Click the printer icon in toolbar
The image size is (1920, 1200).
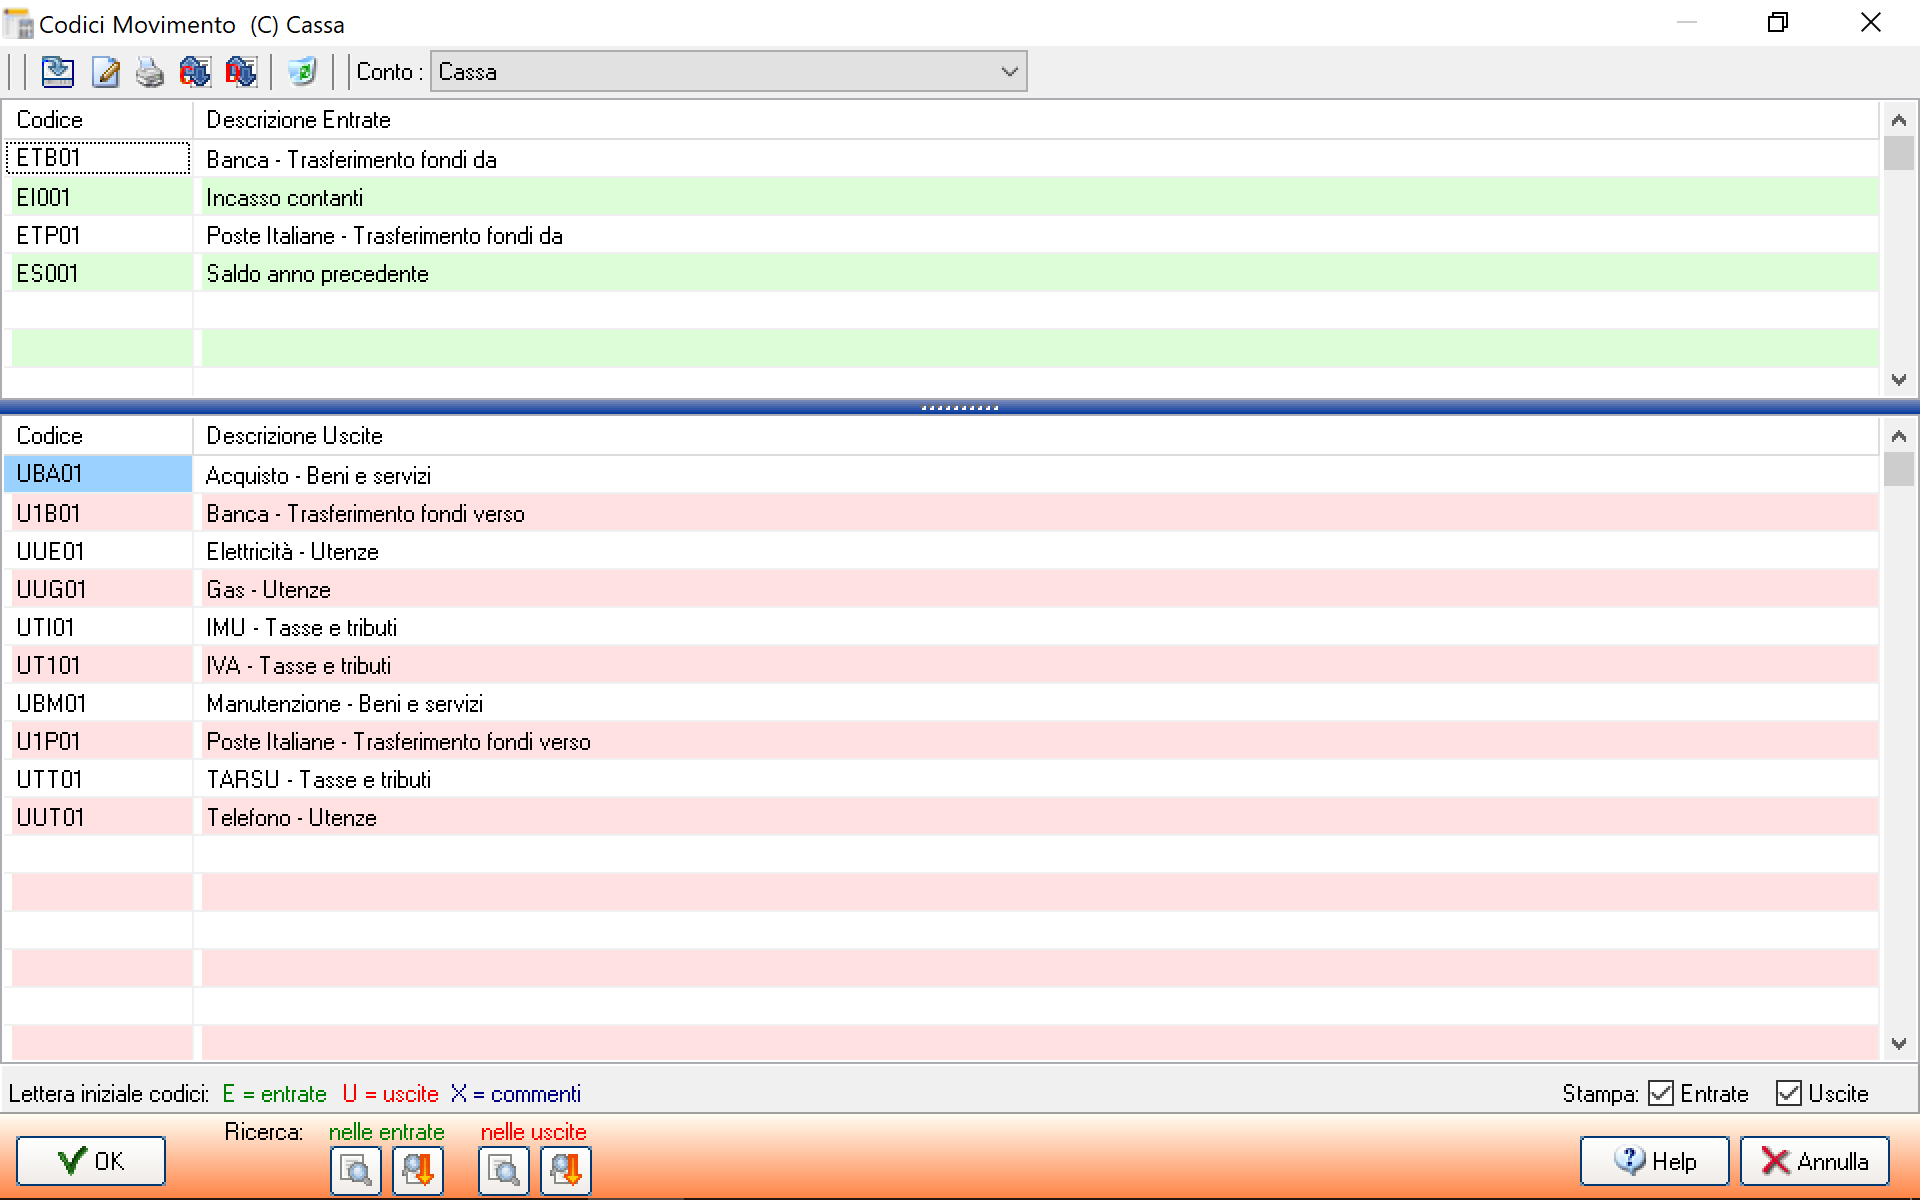point(150,72)
